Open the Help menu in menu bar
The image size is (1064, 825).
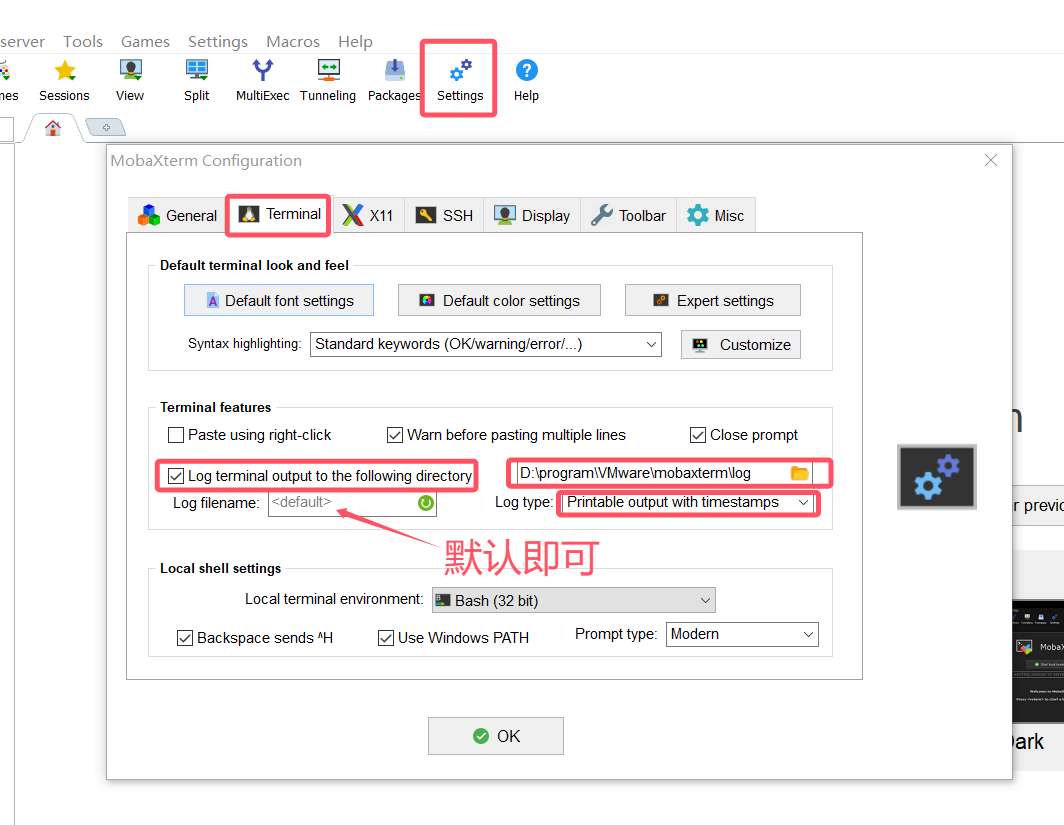pyautogui.click(x=356, y=41)
